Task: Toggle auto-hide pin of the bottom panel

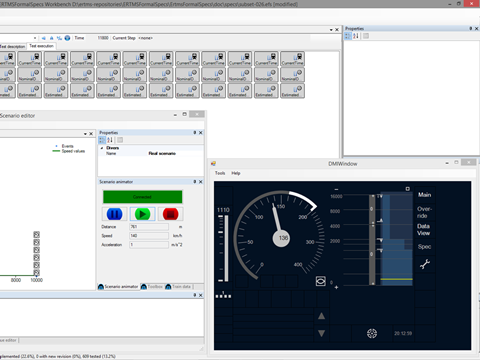Action: 195,295
